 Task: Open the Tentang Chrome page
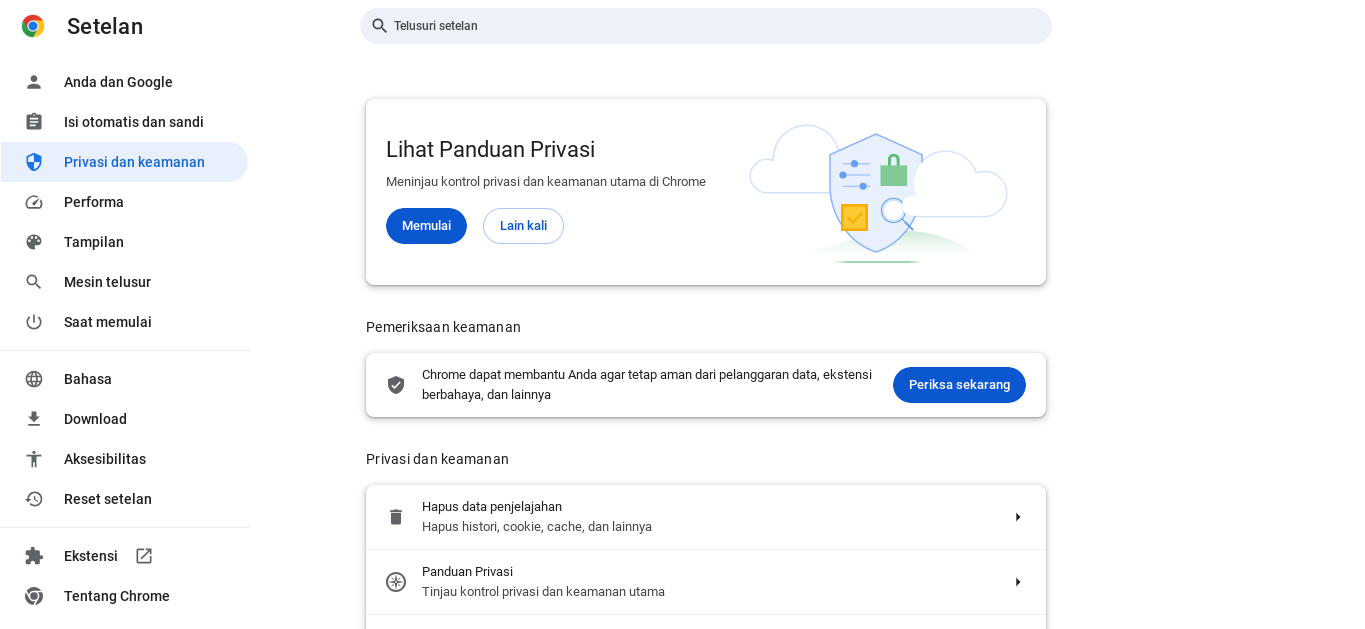[124, 596]
